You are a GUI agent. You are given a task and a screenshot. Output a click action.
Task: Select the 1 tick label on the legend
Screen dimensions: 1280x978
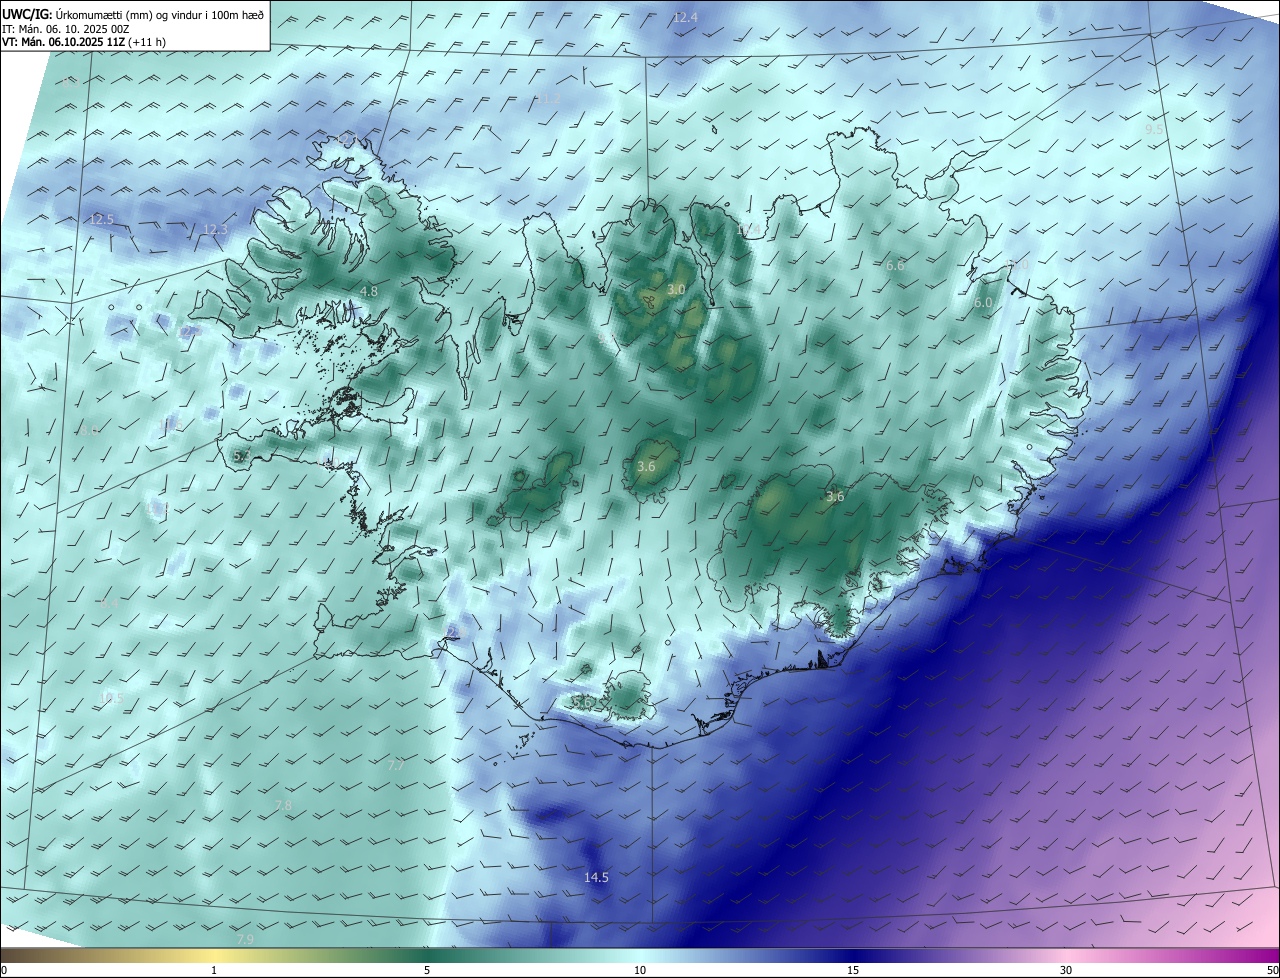click(x=214, y=970)
